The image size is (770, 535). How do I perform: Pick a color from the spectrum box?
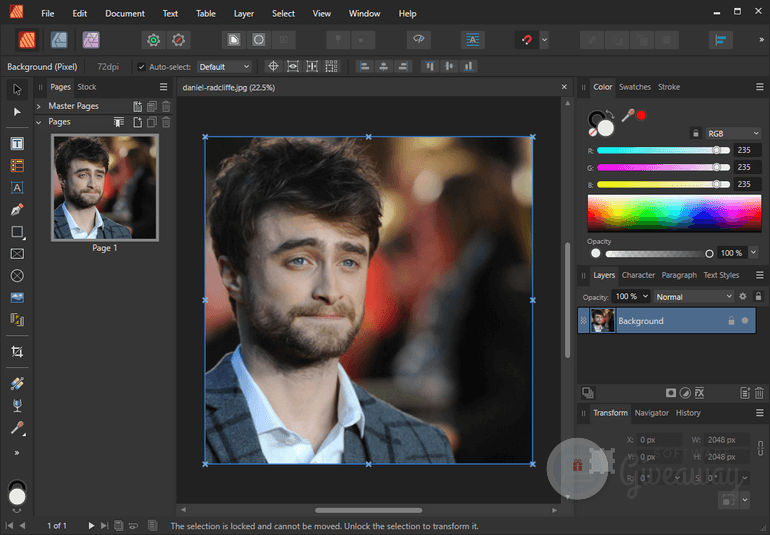674,213
